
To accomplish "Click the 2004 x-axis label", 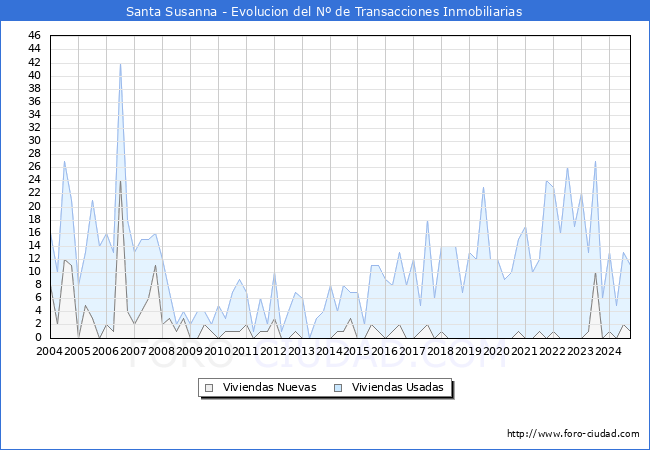I will coord(49,351).
